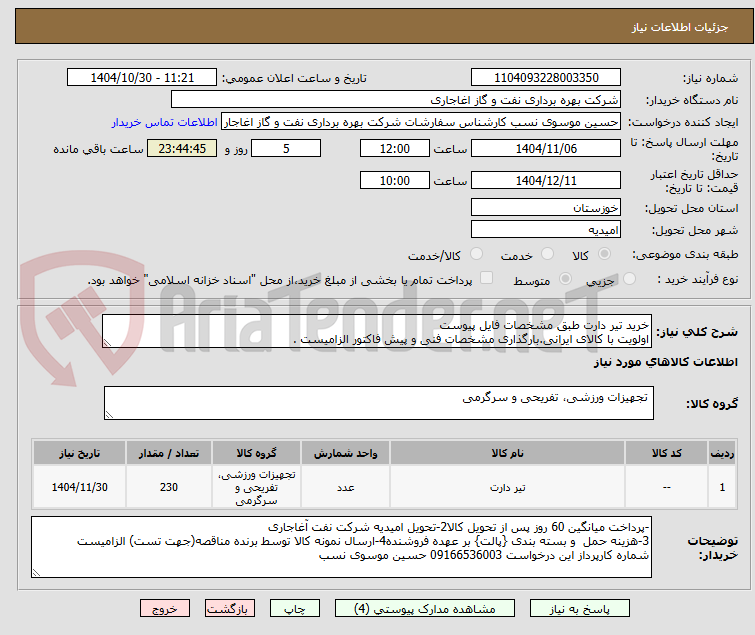Click the نام کالا column header
Image resolution: width=755 pixels, height=635 pixels.
508,453
